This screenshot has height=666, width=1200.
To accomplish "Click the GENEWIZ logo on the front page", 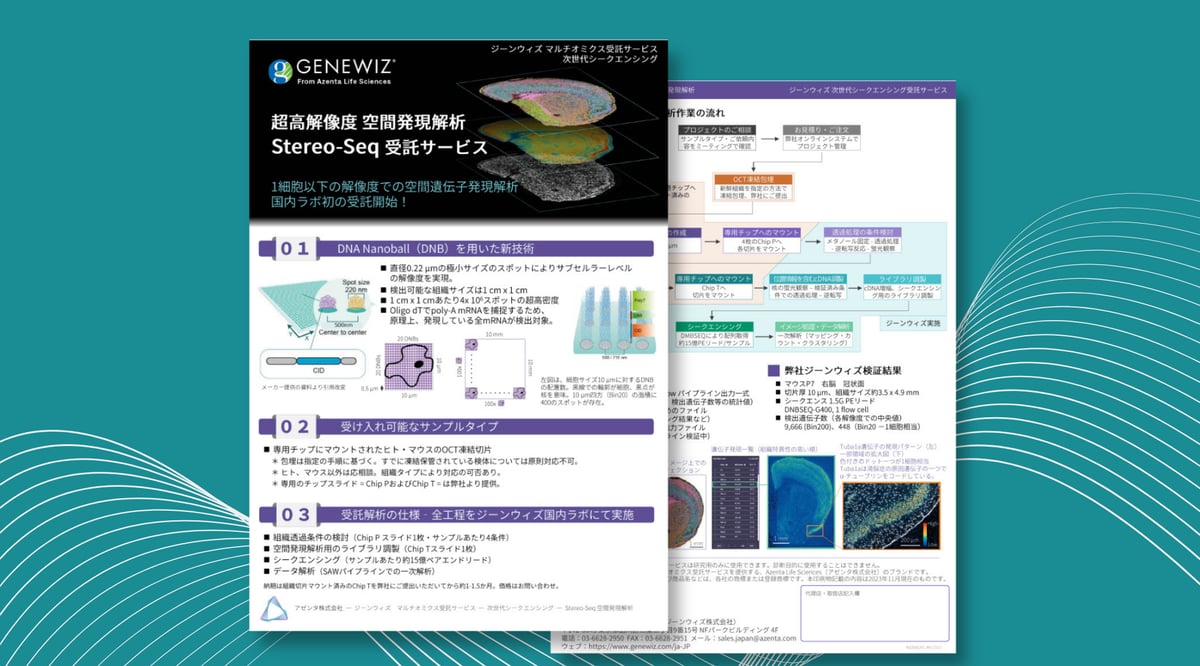I will (x=332, y=71).
